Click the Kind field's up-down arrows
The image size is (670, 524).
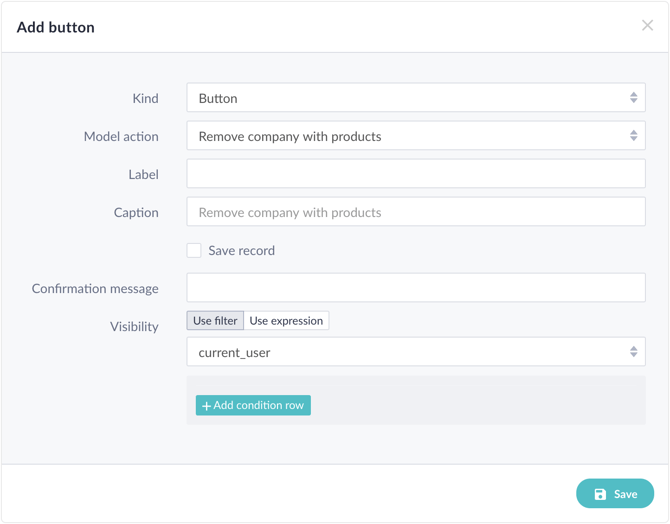[x=633, y=98]
